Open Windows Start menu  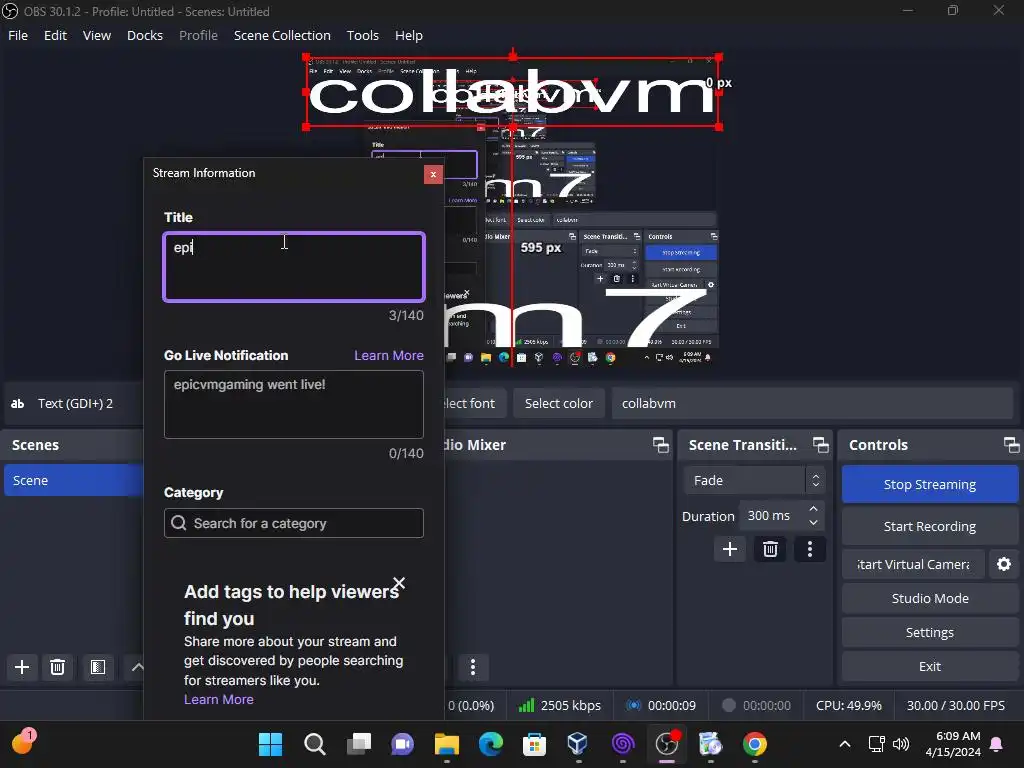point(270,744)
